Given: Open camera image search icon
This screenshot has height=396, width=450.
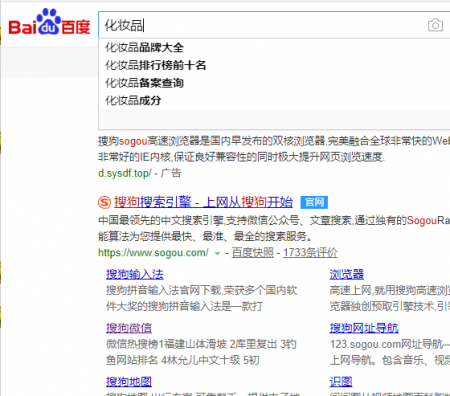Looking at the screenshot, I should [x=435, y=25].
